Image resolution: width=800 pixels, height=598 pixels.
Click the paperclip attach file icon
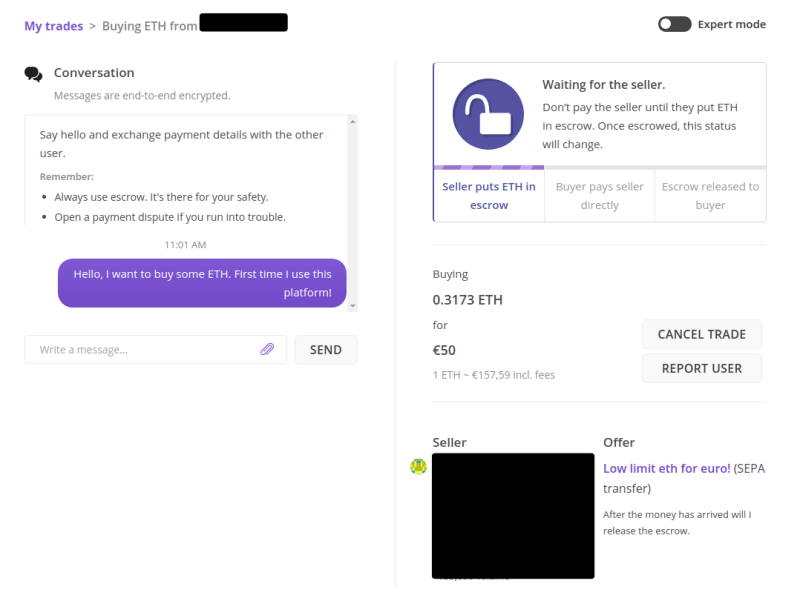coord(267,350)
